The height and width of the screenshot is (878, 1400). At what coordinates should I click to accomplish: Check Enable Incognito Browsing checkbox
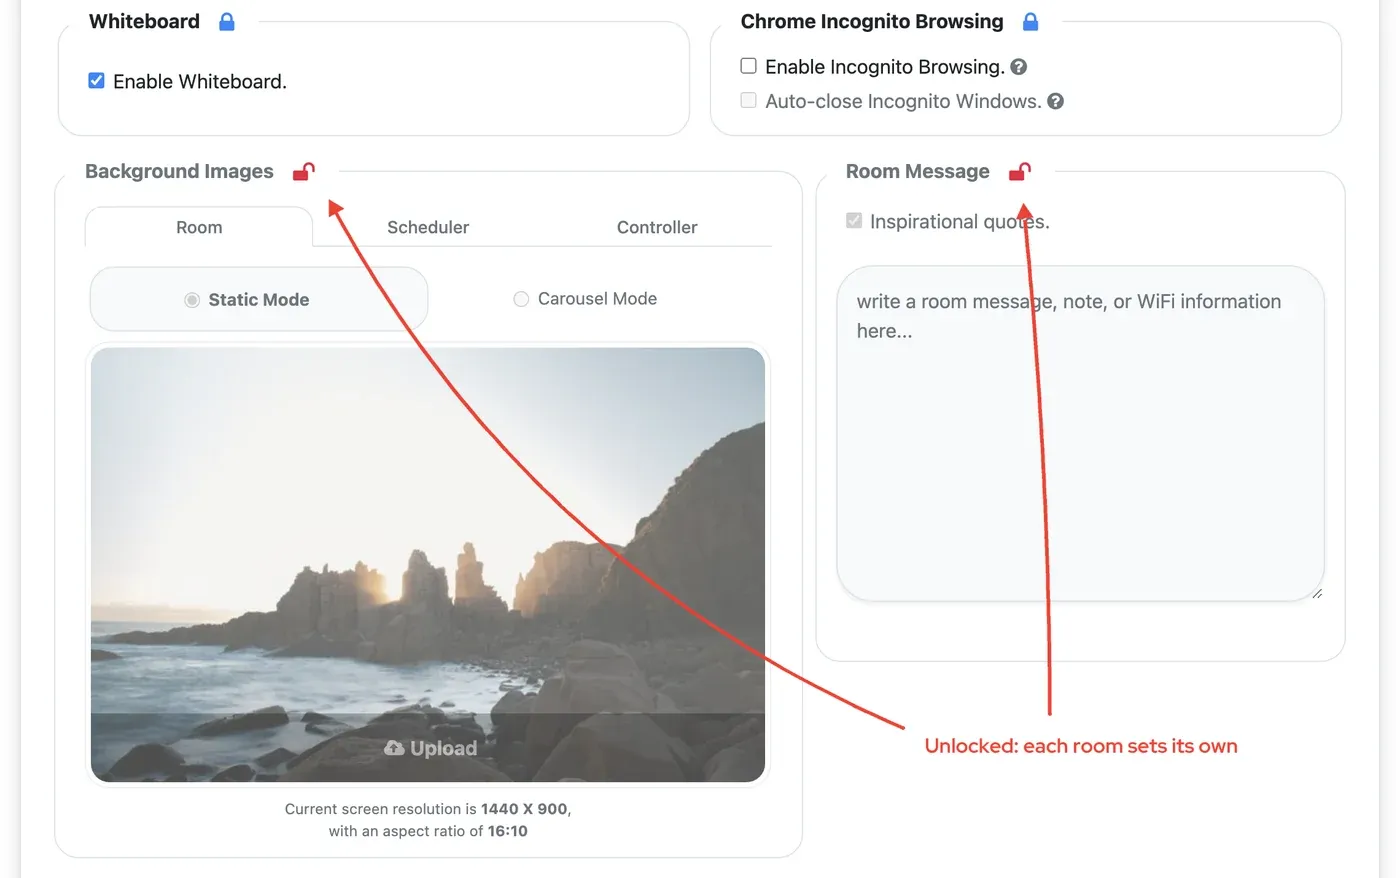click(x=748, y=66)
